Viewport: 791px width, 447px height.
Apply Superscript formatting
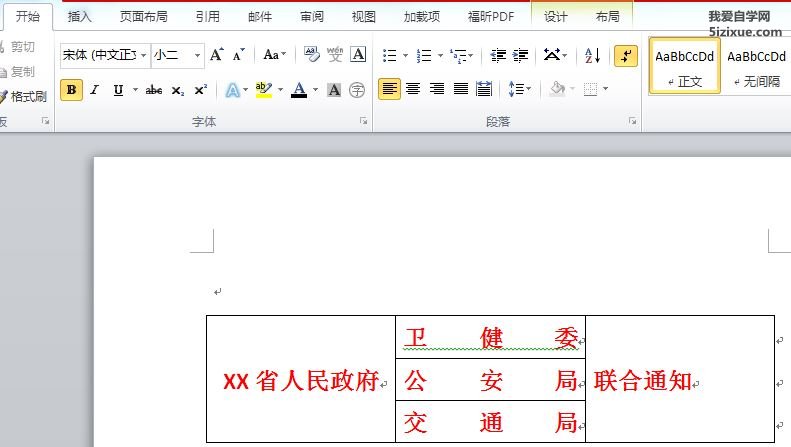[200, 90]
